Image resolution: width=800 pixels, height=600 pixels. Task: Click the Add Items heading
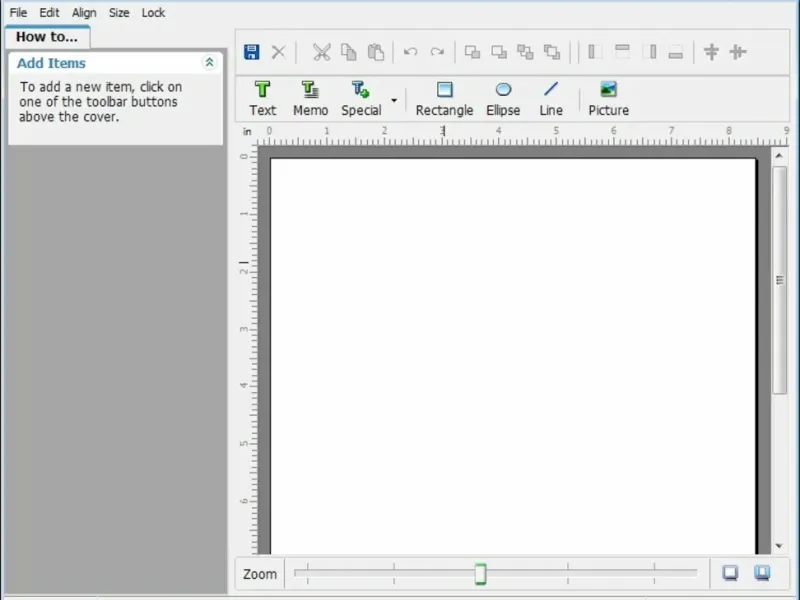pos(51,63)
